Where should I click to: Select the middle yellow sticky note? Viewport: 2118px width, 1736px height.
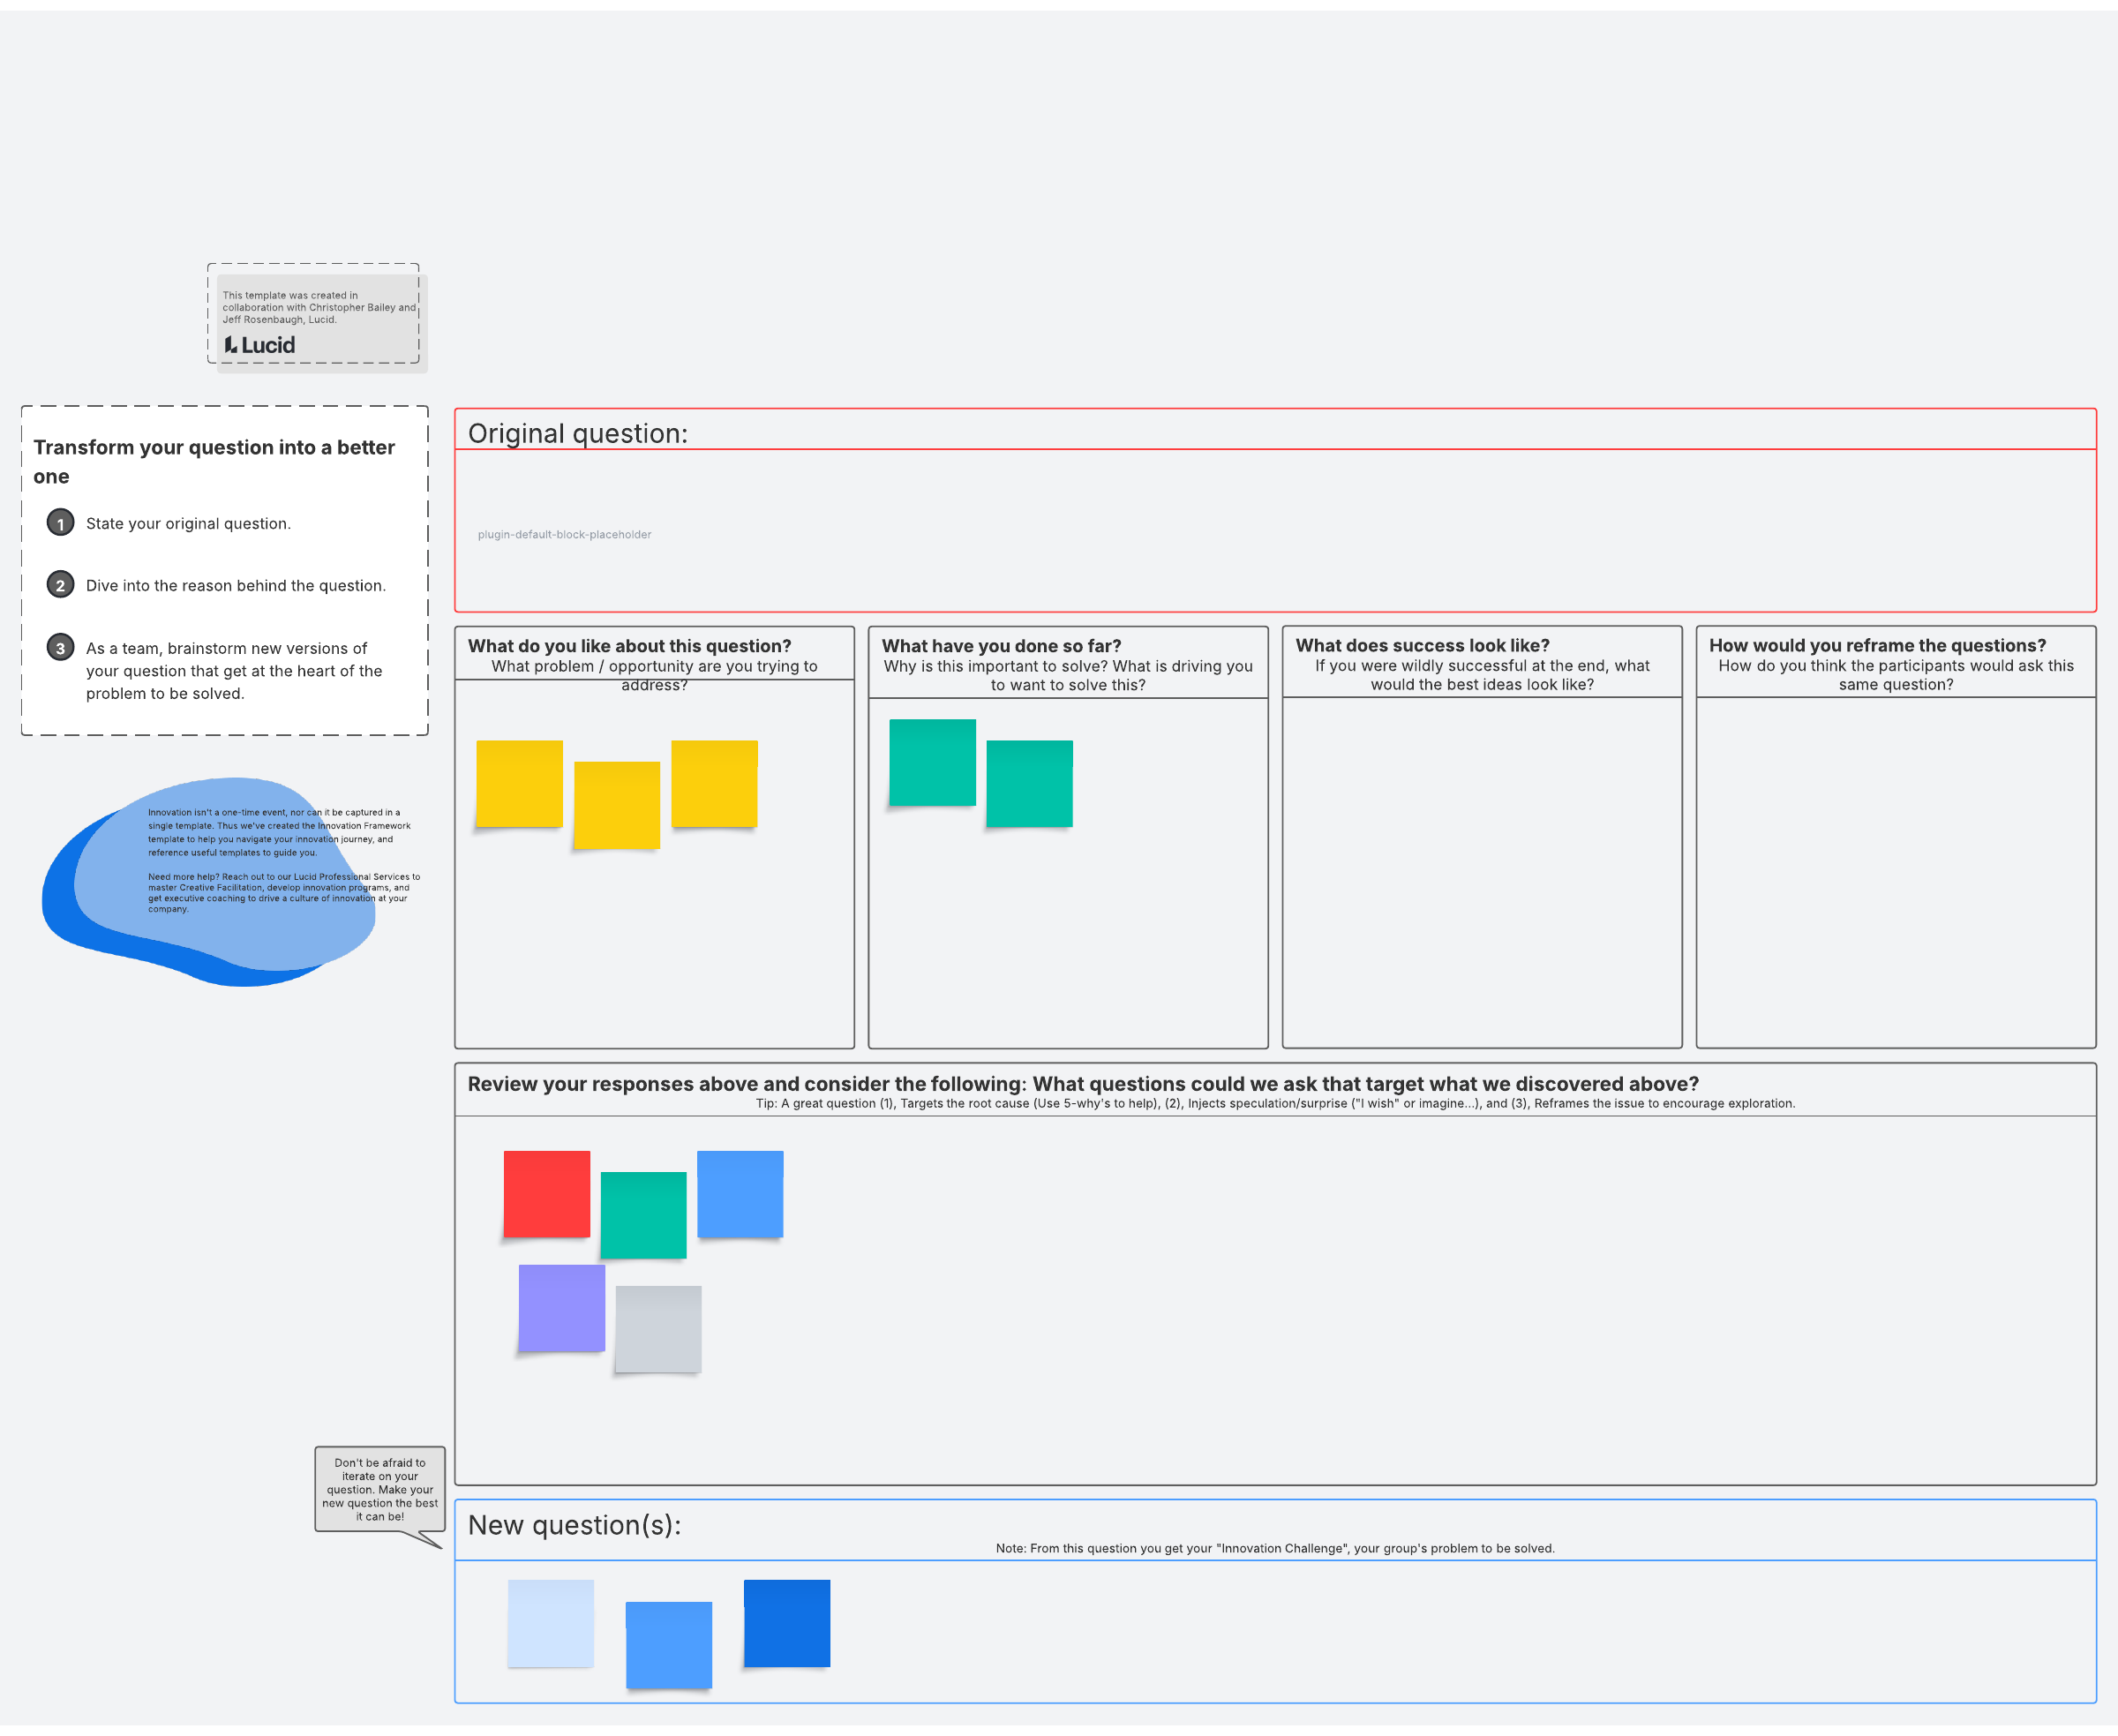(616, 804)
